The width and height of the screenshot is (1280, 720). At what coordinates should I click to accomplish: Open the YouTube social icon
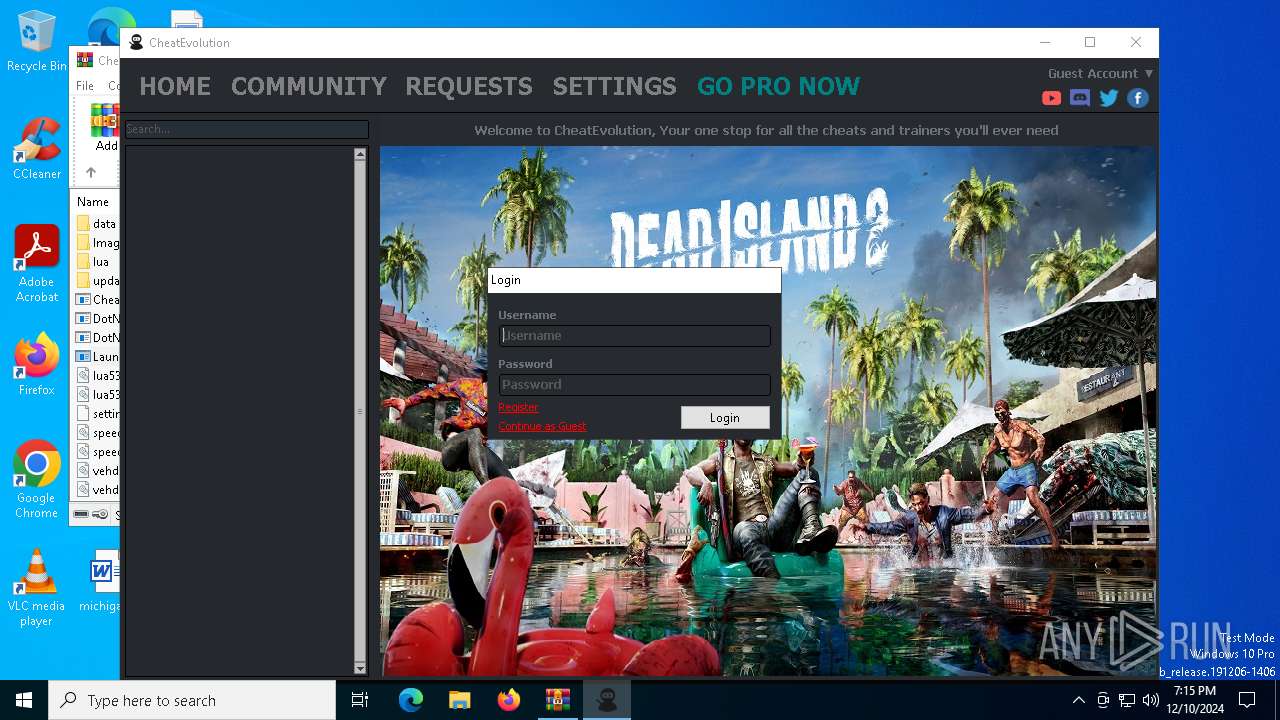coord(1051,98)
